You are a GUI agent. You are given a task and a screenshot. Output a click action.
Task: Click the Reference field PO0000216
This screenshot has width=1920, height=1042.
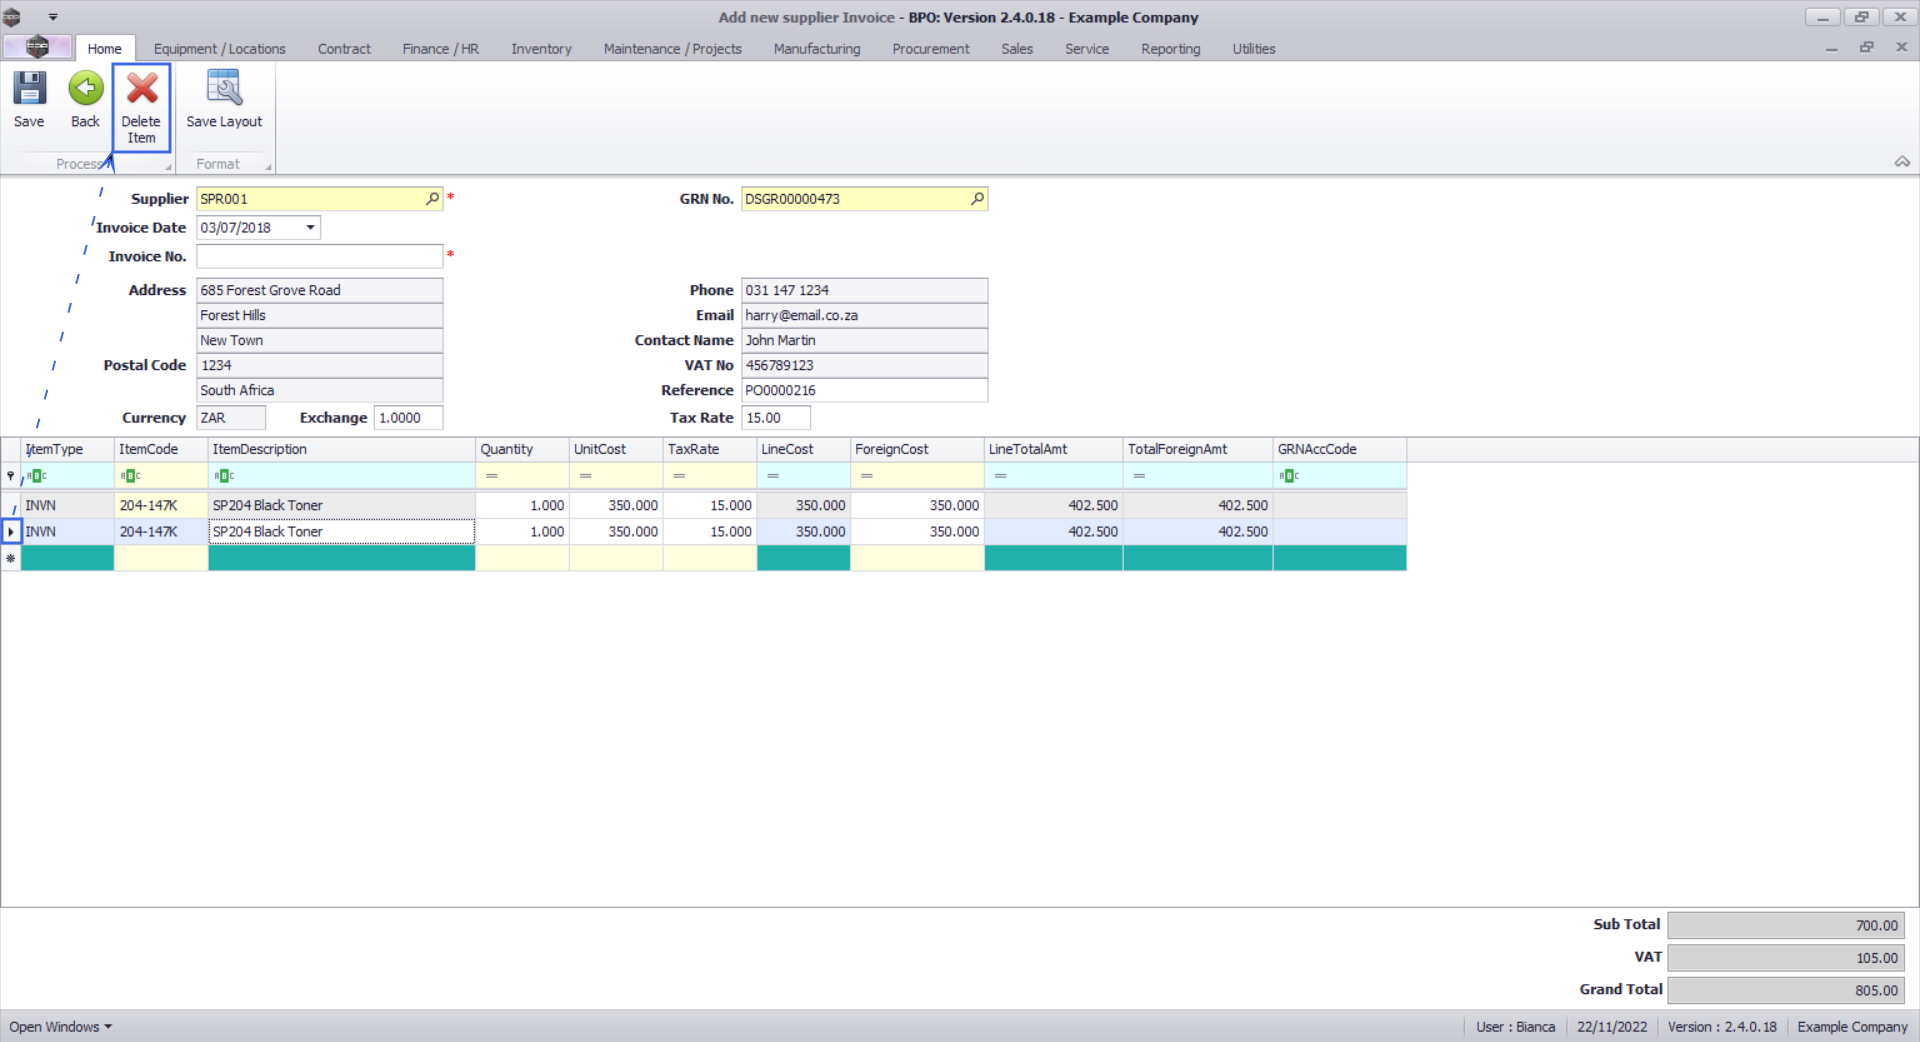pyautogui.click(x=865, y=390)
